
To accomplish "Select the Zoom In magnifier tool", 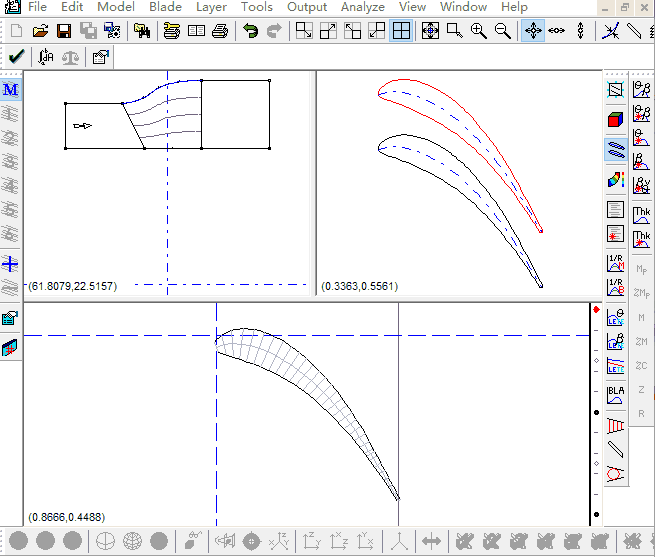I will click(x=479, y=31).
